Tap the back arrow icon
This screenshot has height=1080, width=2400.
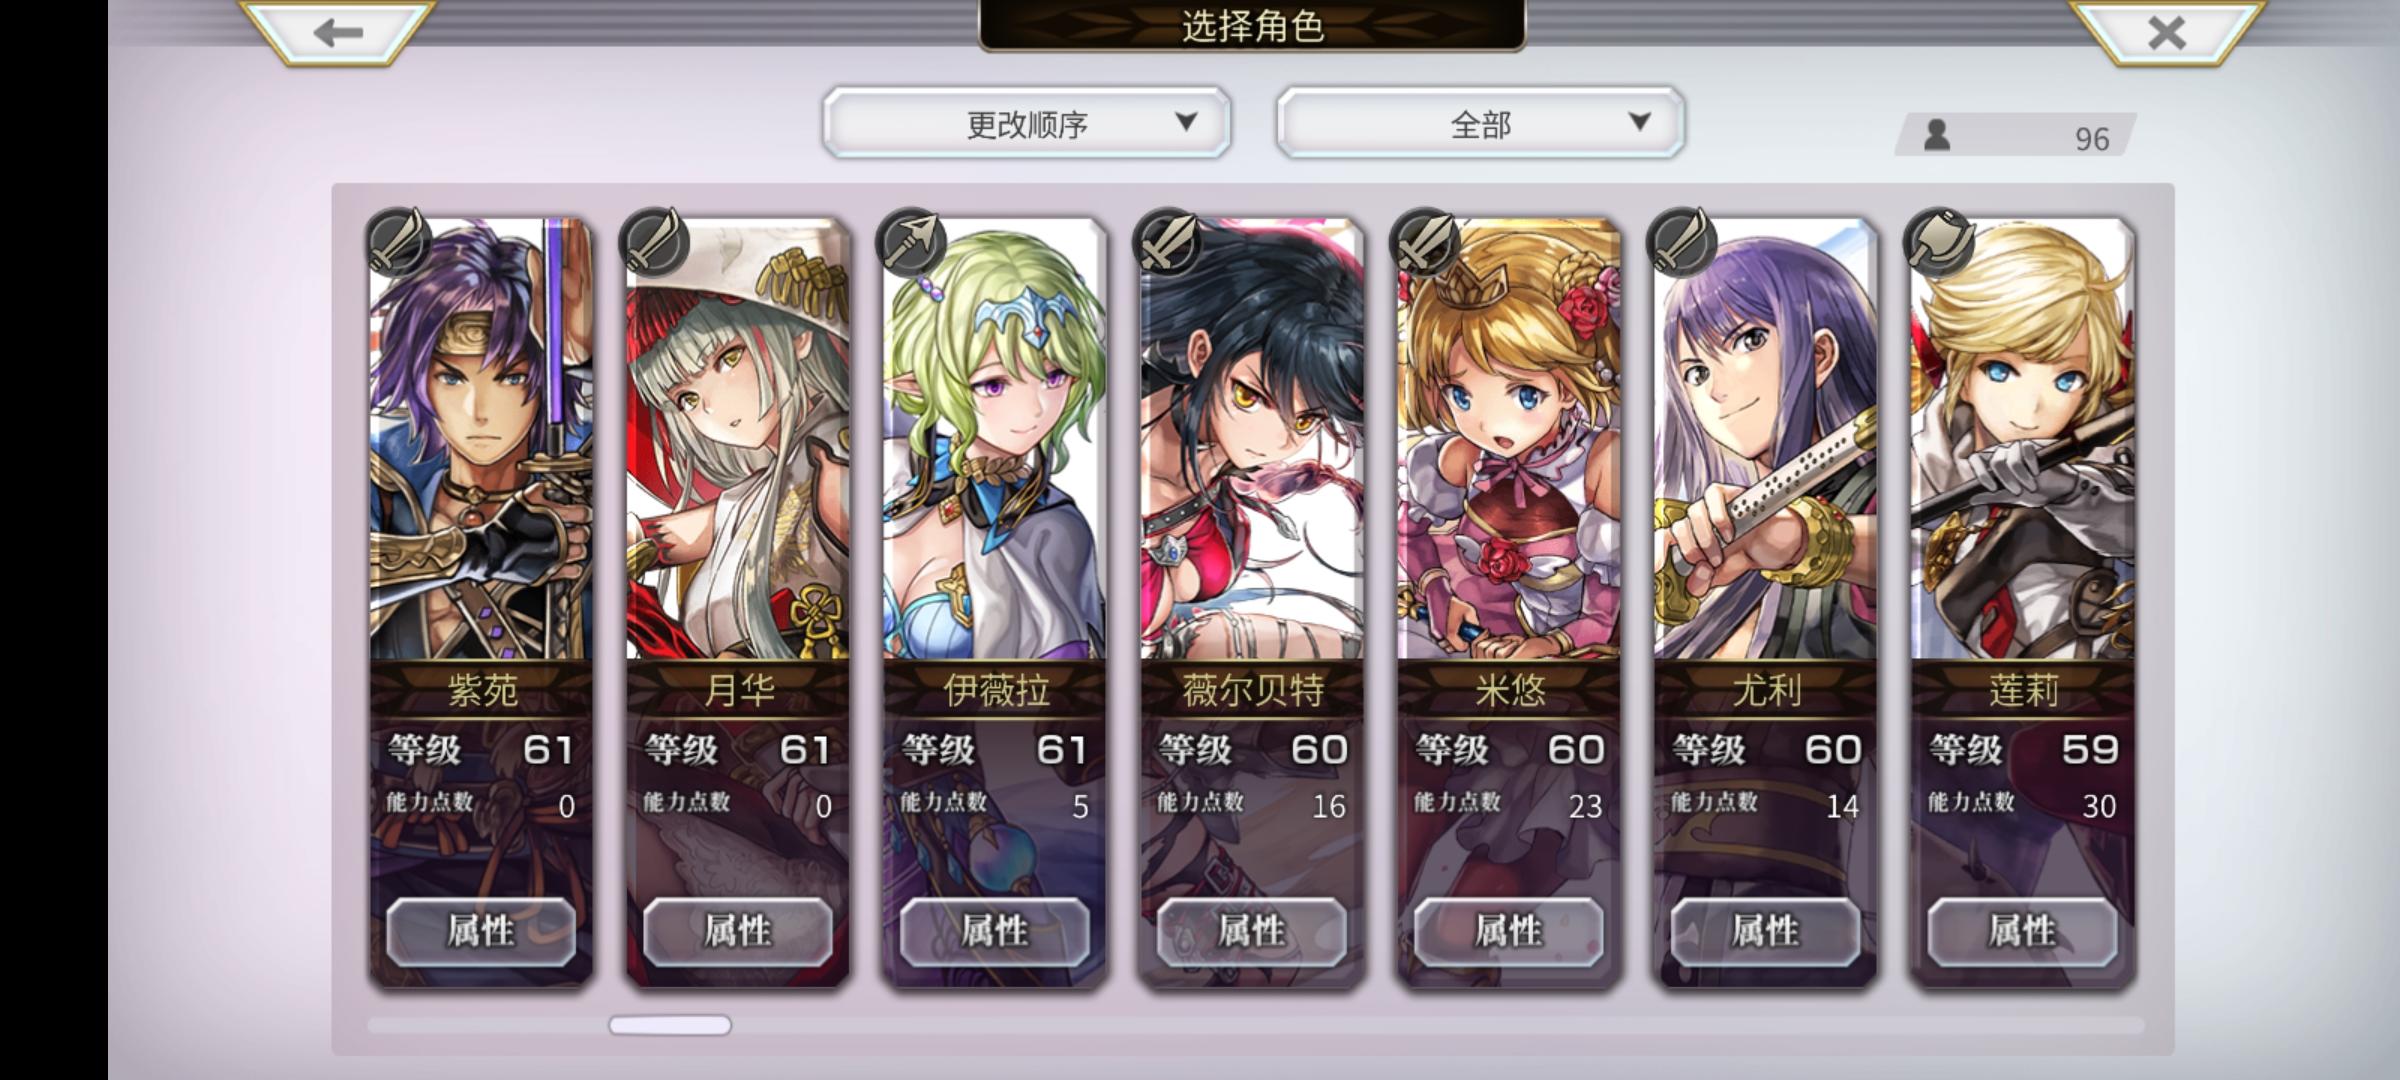pos(338,33)
